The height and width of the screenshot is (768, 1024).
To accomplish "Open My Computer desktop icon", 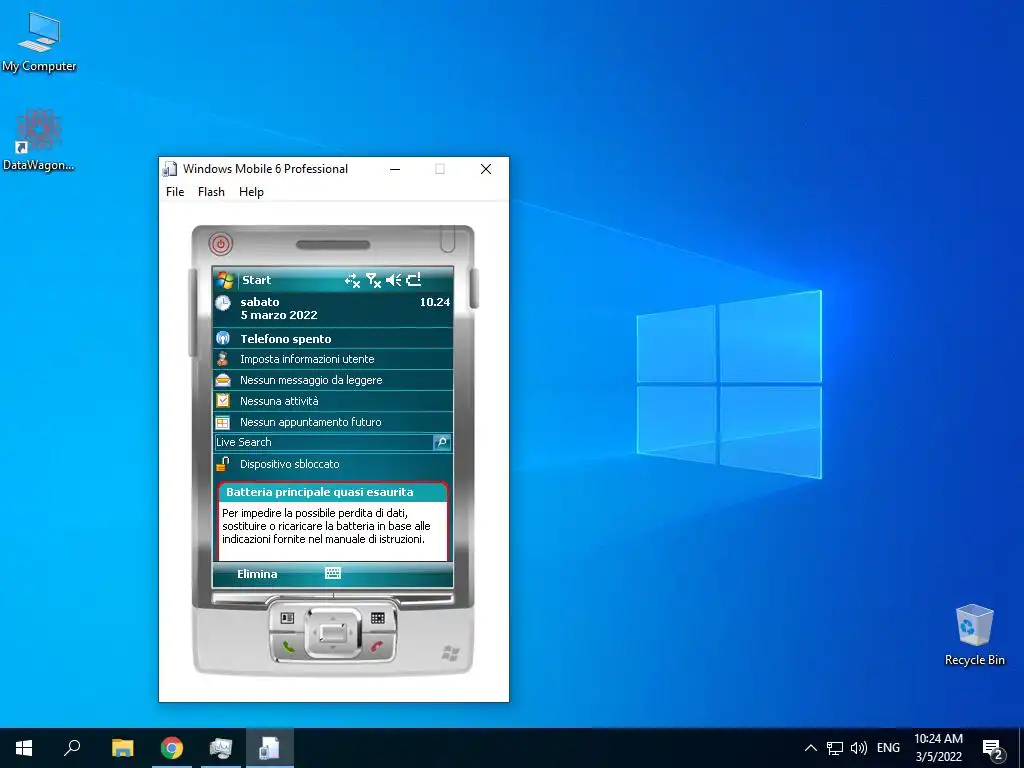I will tap(39, 42).
